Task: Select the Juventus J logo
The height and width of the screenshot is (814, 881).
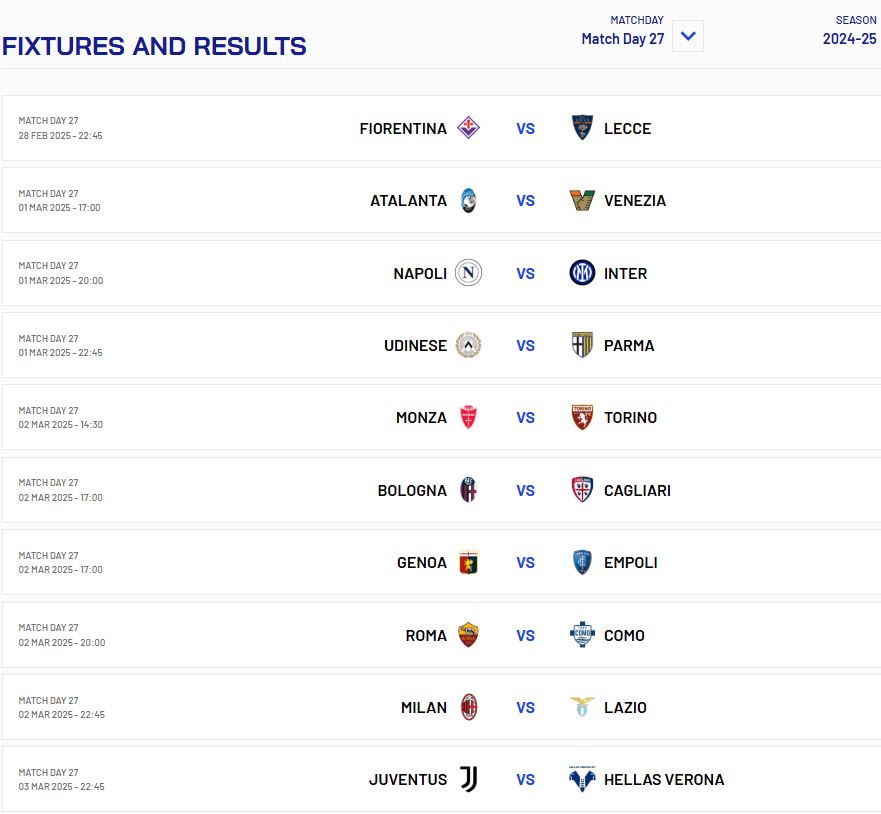Action: tap(469, 779)
